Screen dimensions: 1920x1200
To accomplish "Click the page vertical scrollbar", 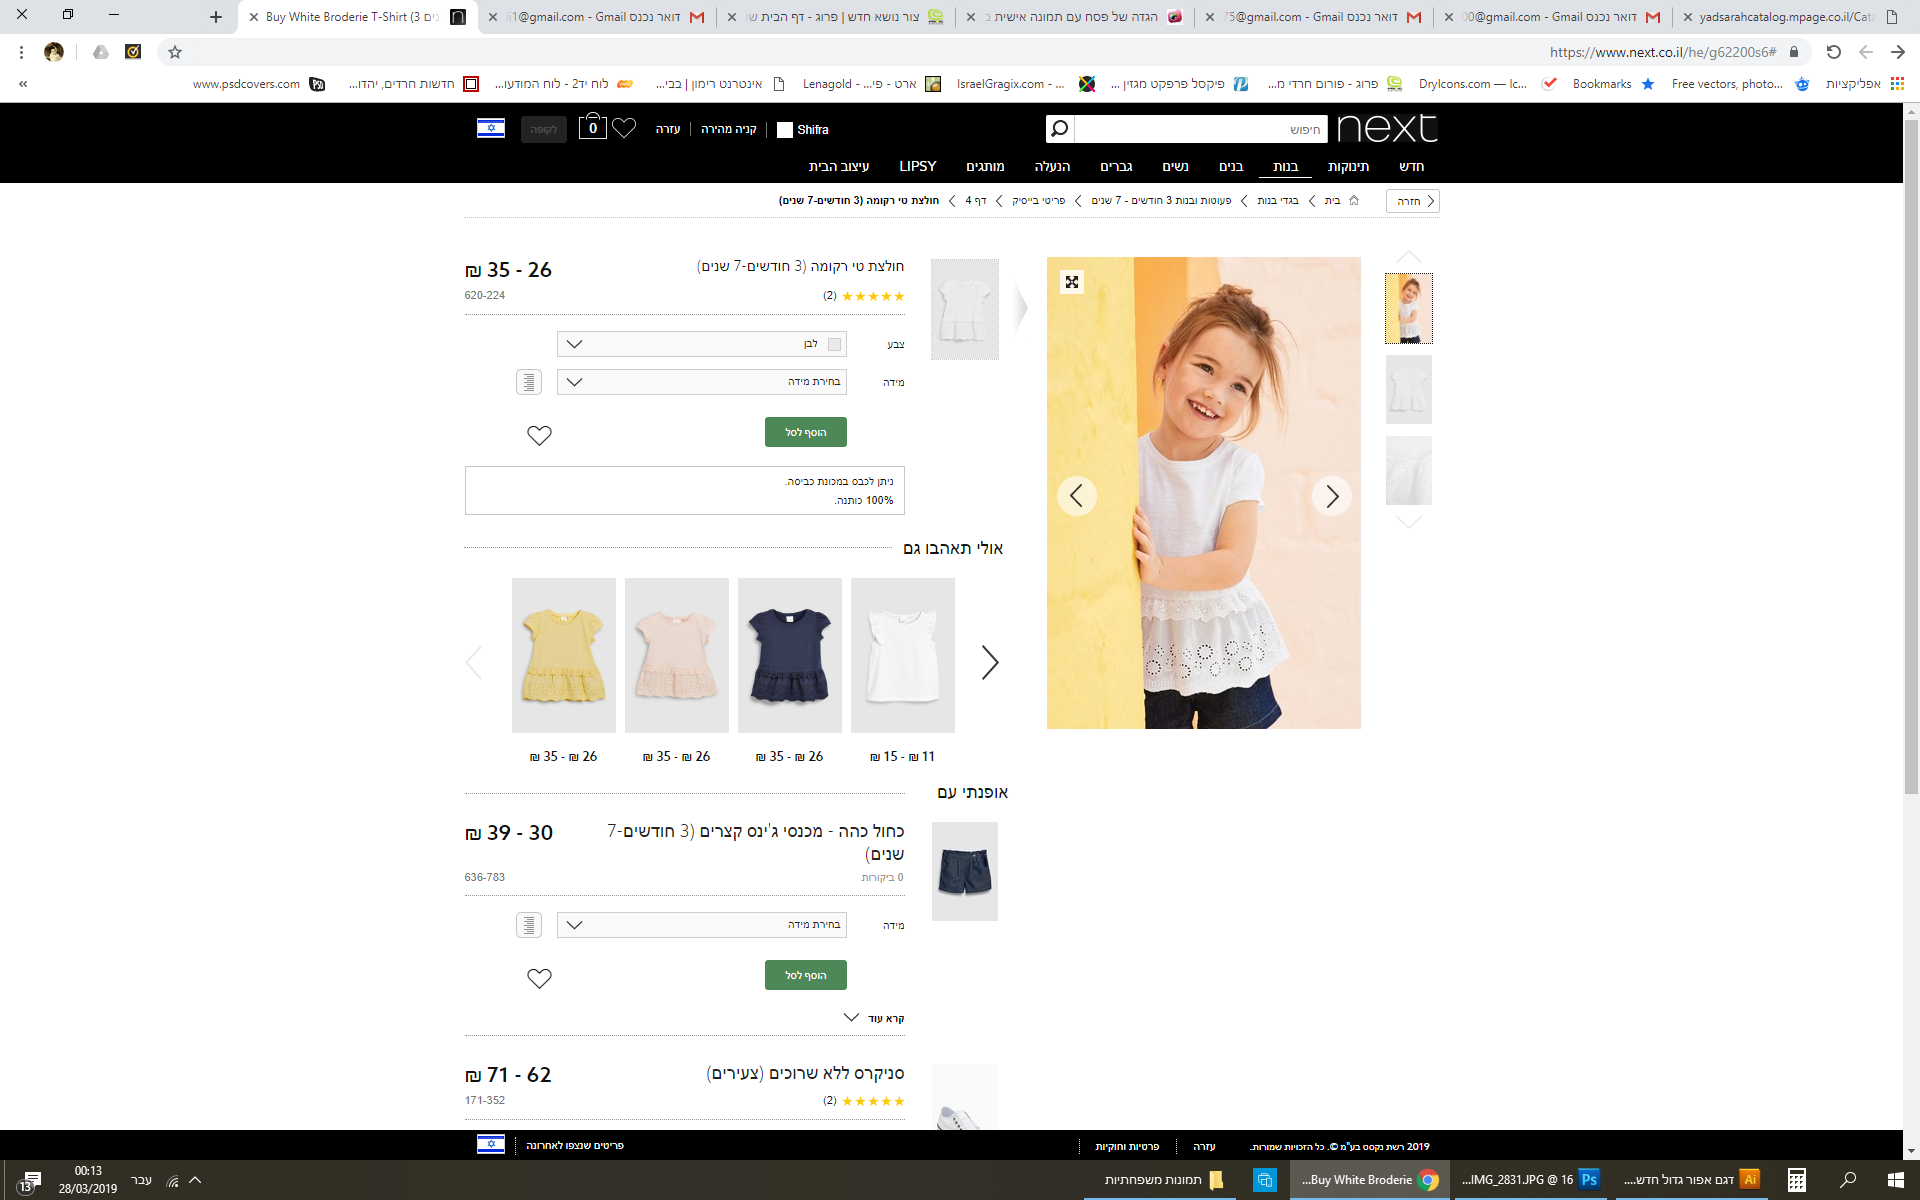I will click(x=1911, y=455).
